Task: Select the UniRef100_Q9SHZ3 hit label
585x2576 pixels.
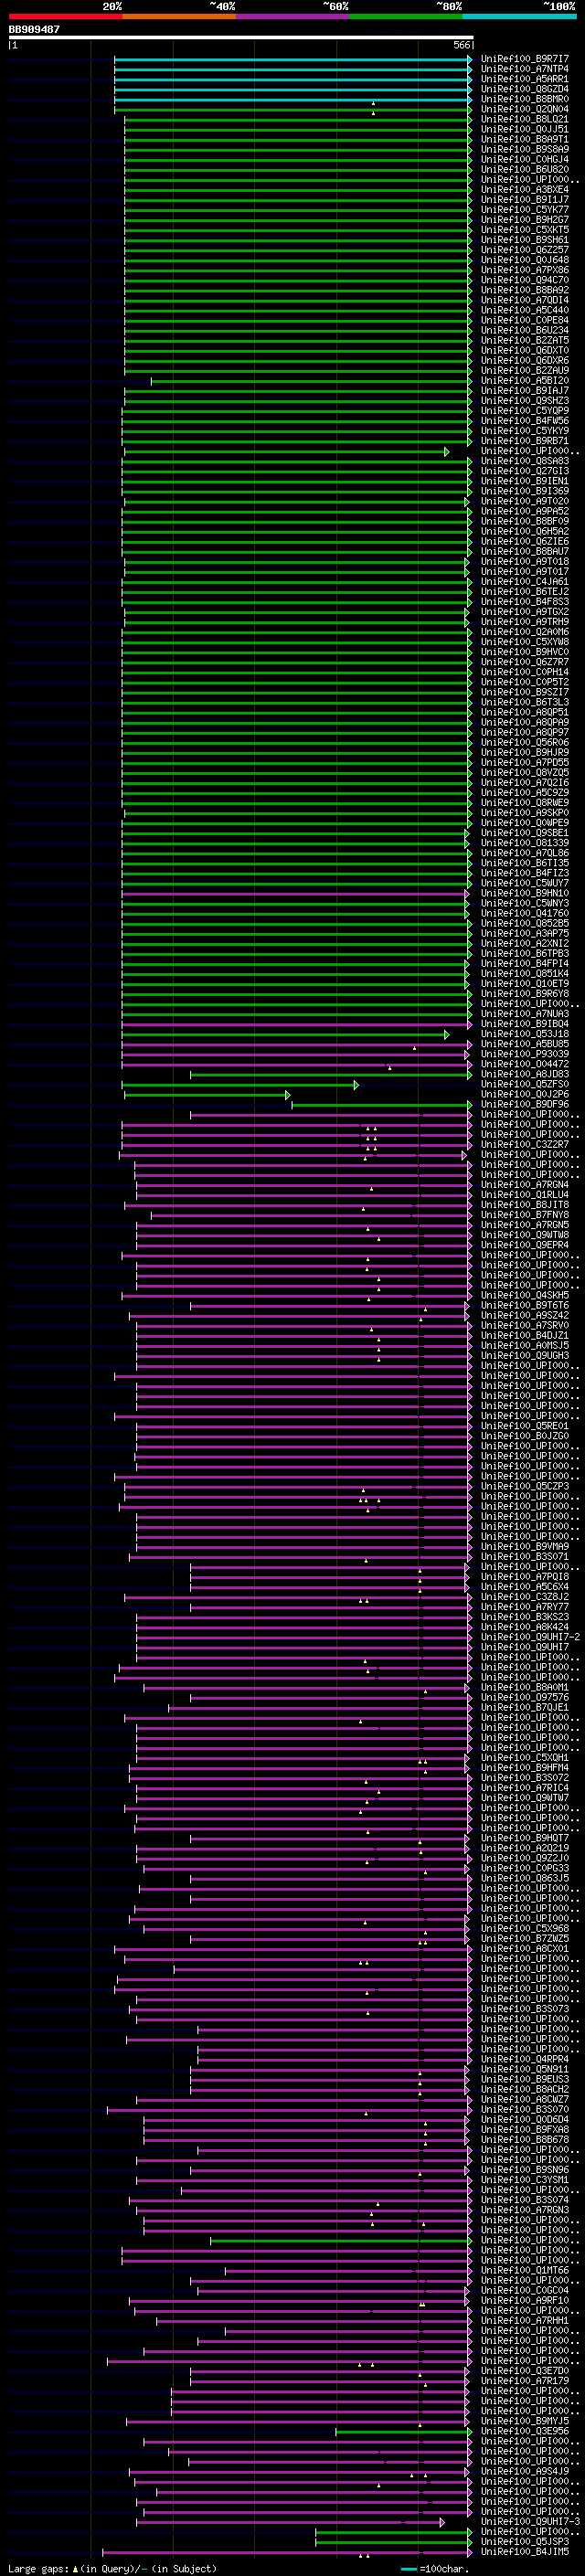Action: click(x=524, y=401)
